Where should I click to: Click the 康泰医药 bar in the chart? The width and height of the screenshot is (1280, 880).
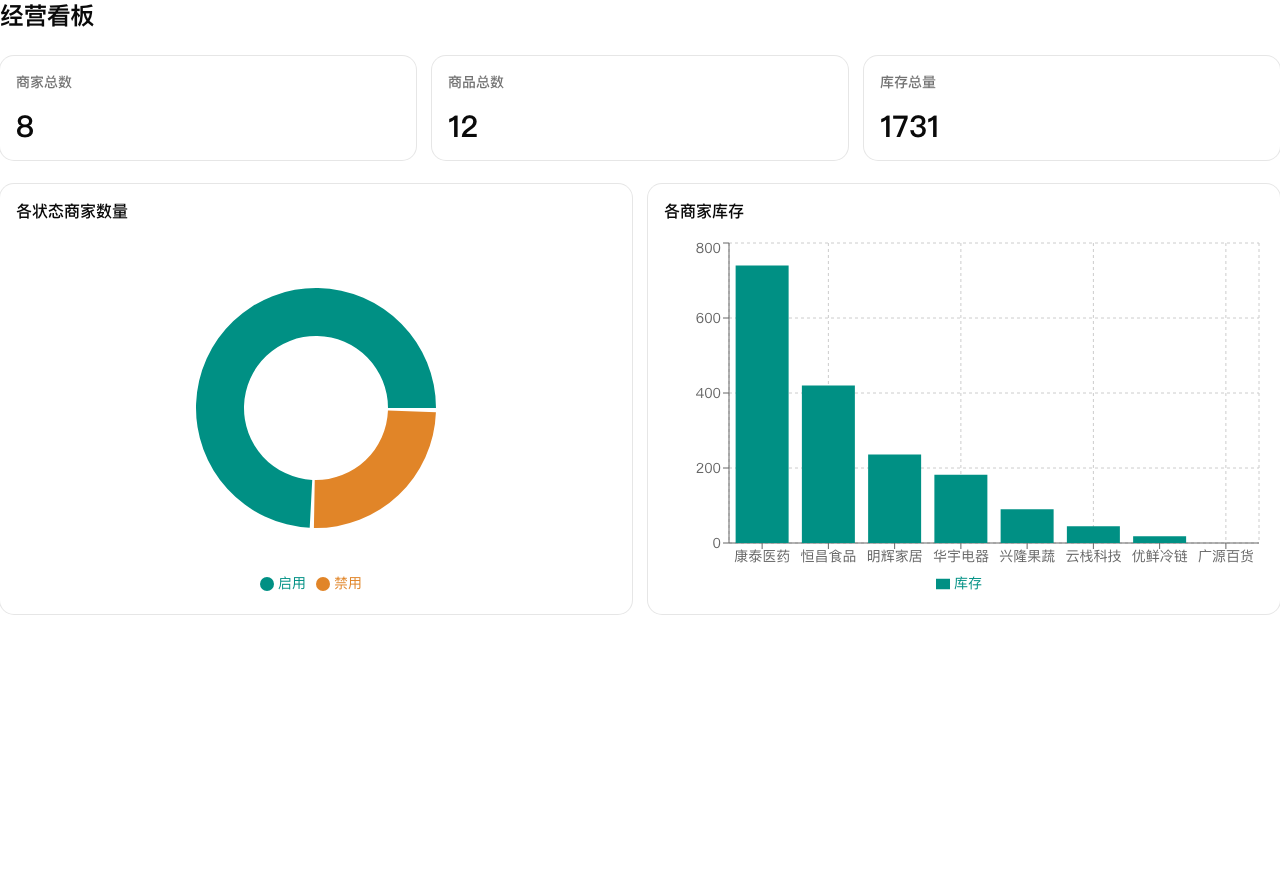(762, 404)
